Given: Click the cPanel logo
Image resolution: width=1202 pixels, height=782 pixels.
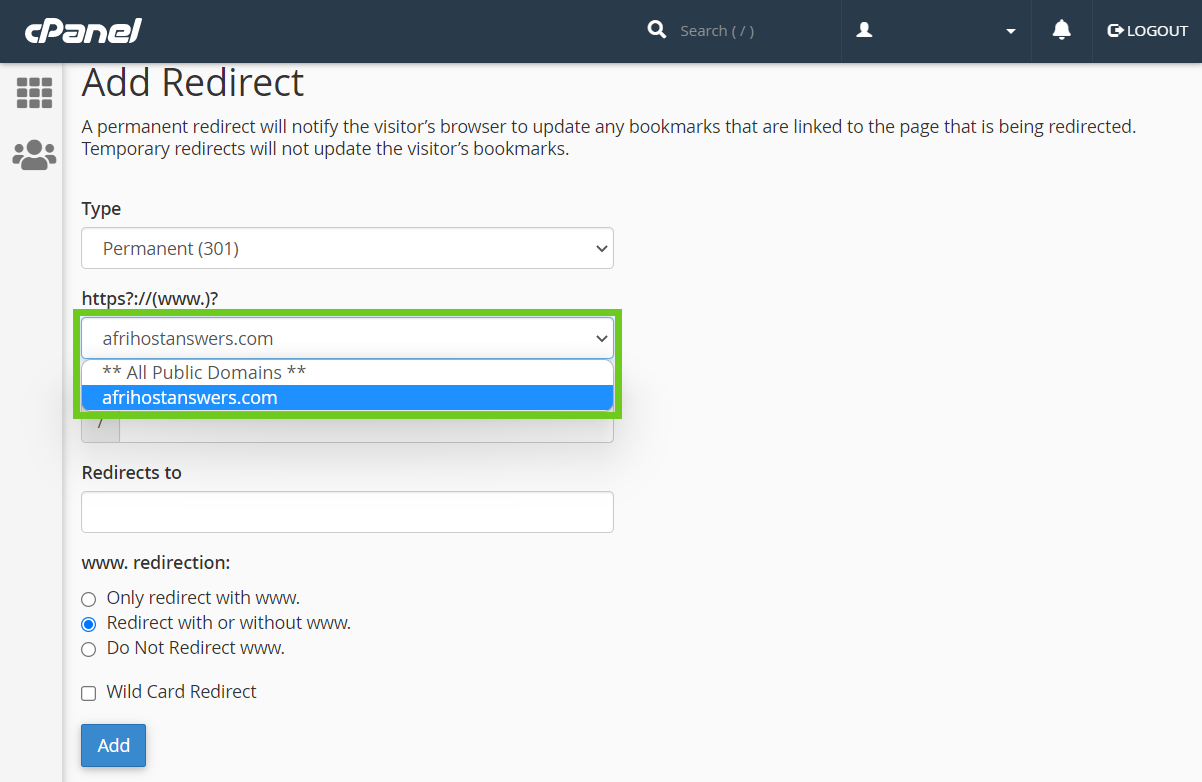Looking at the screenshot, I should point(83,31).
